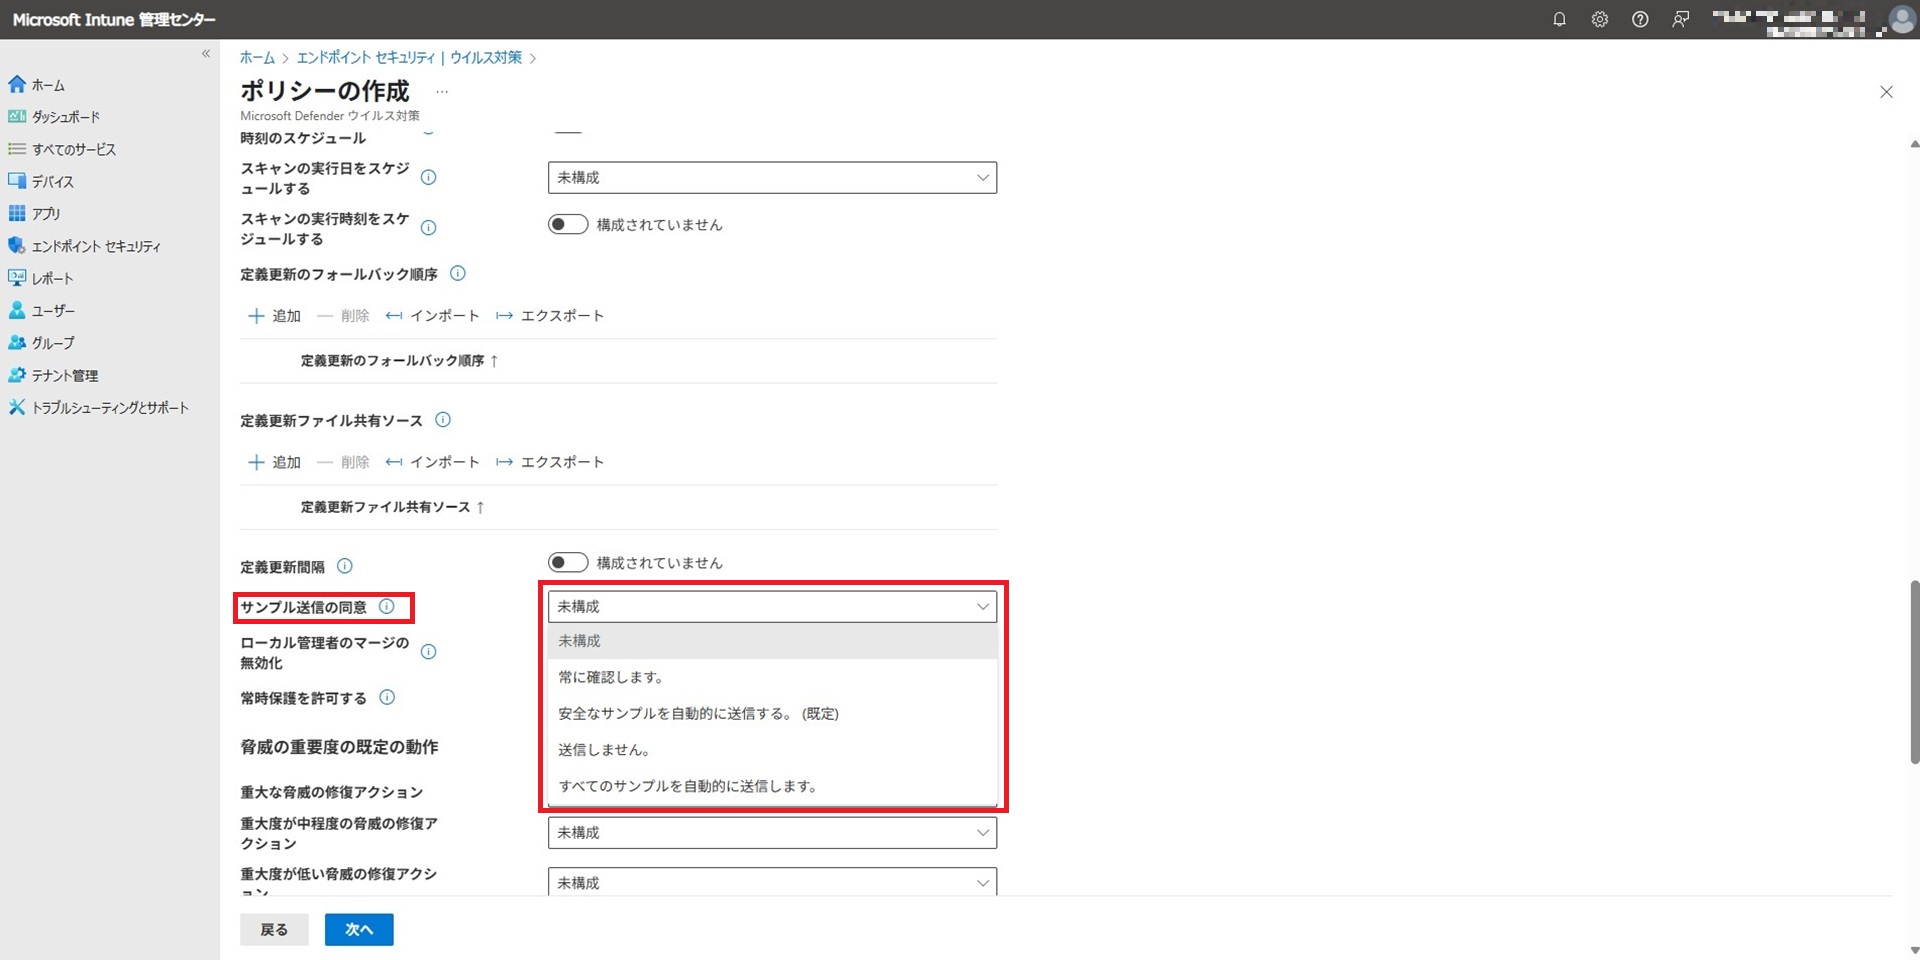
Task: Click the 戻る button
Action: coord(274,930)
